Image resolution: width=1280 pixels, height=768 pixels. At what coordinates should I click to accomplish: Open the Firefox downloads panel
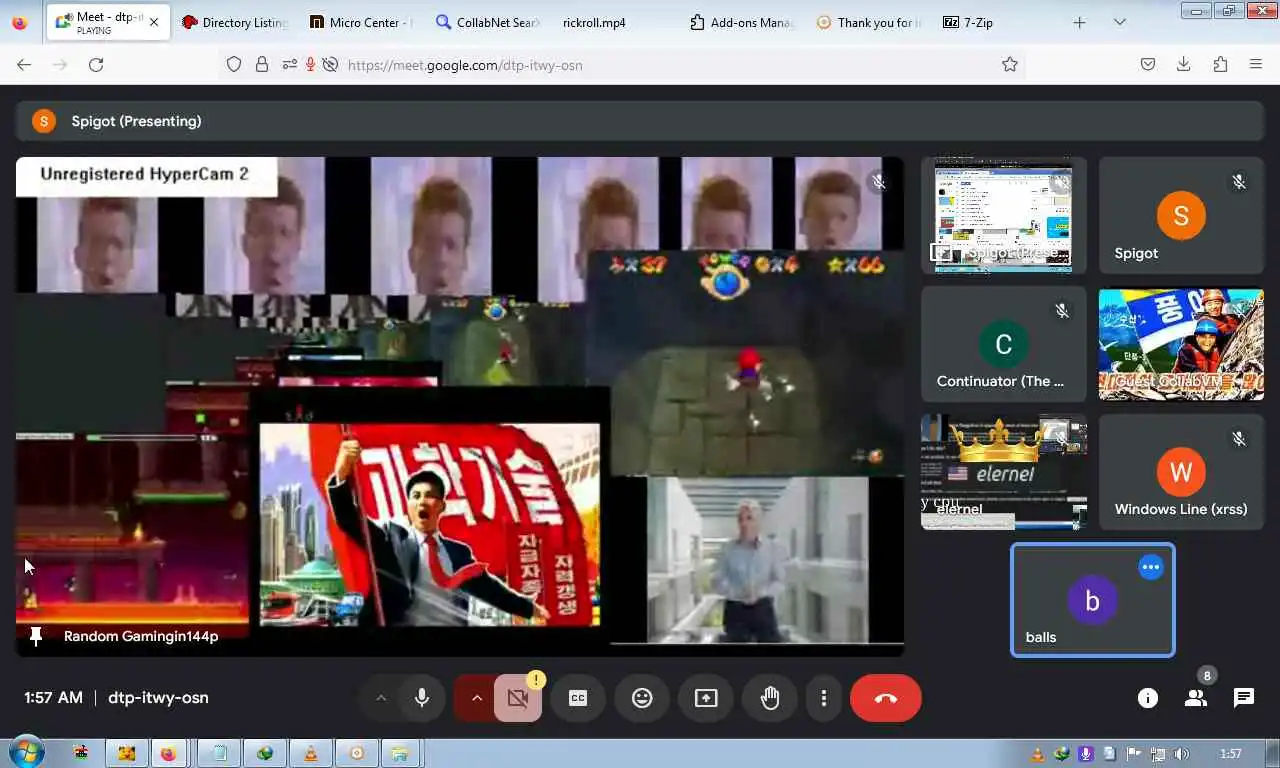pos(1184,64)
